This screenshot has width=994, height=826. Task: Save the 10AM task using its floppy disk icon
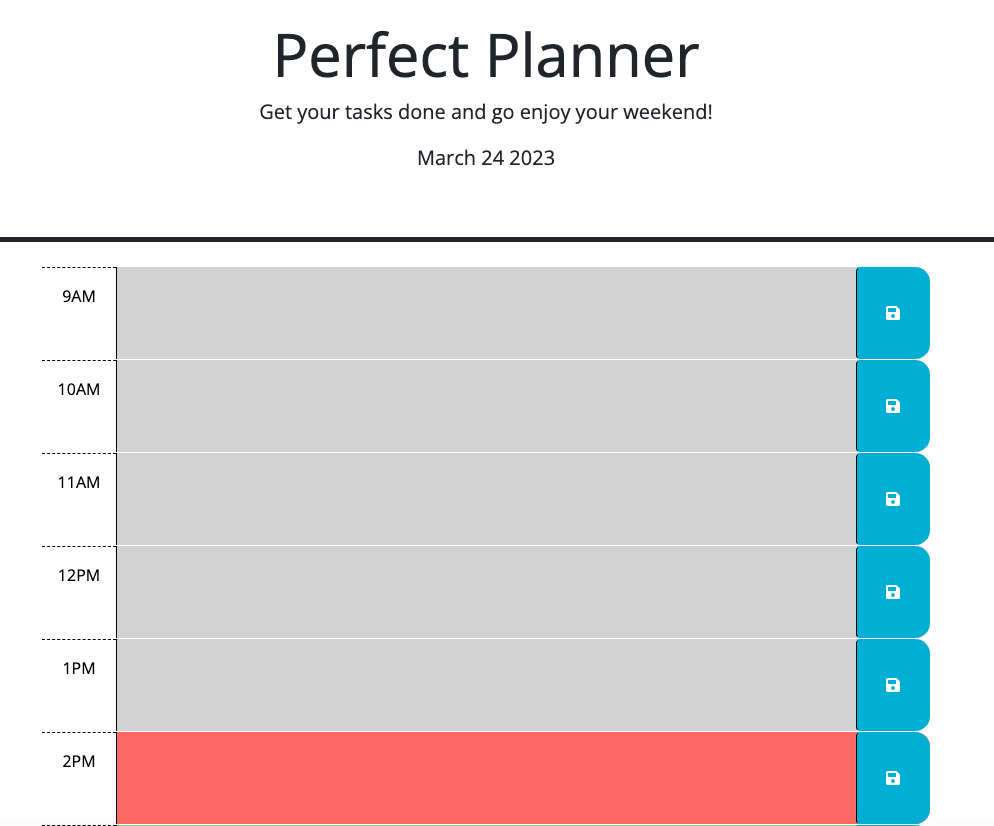point(892,405)
